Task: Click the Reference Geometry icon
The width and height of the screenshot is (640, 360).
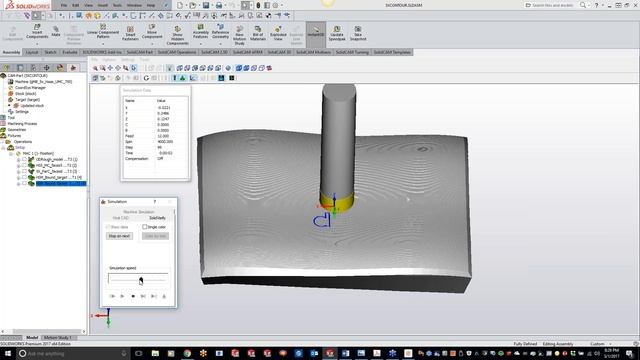Action: click(220, 27)
